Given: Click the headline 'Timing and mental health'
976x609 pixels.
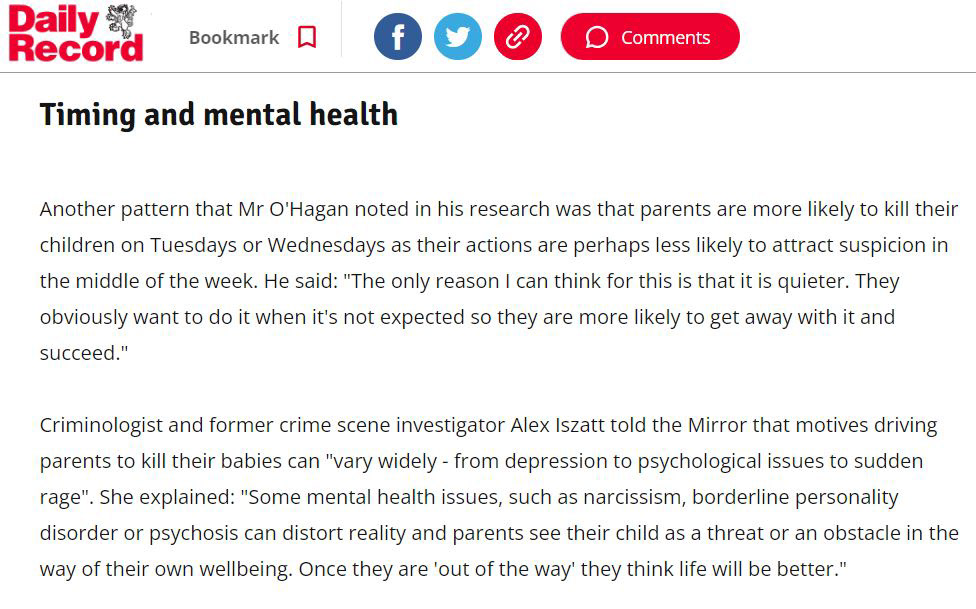Looking at the screenshot, I should coord(217,114).
